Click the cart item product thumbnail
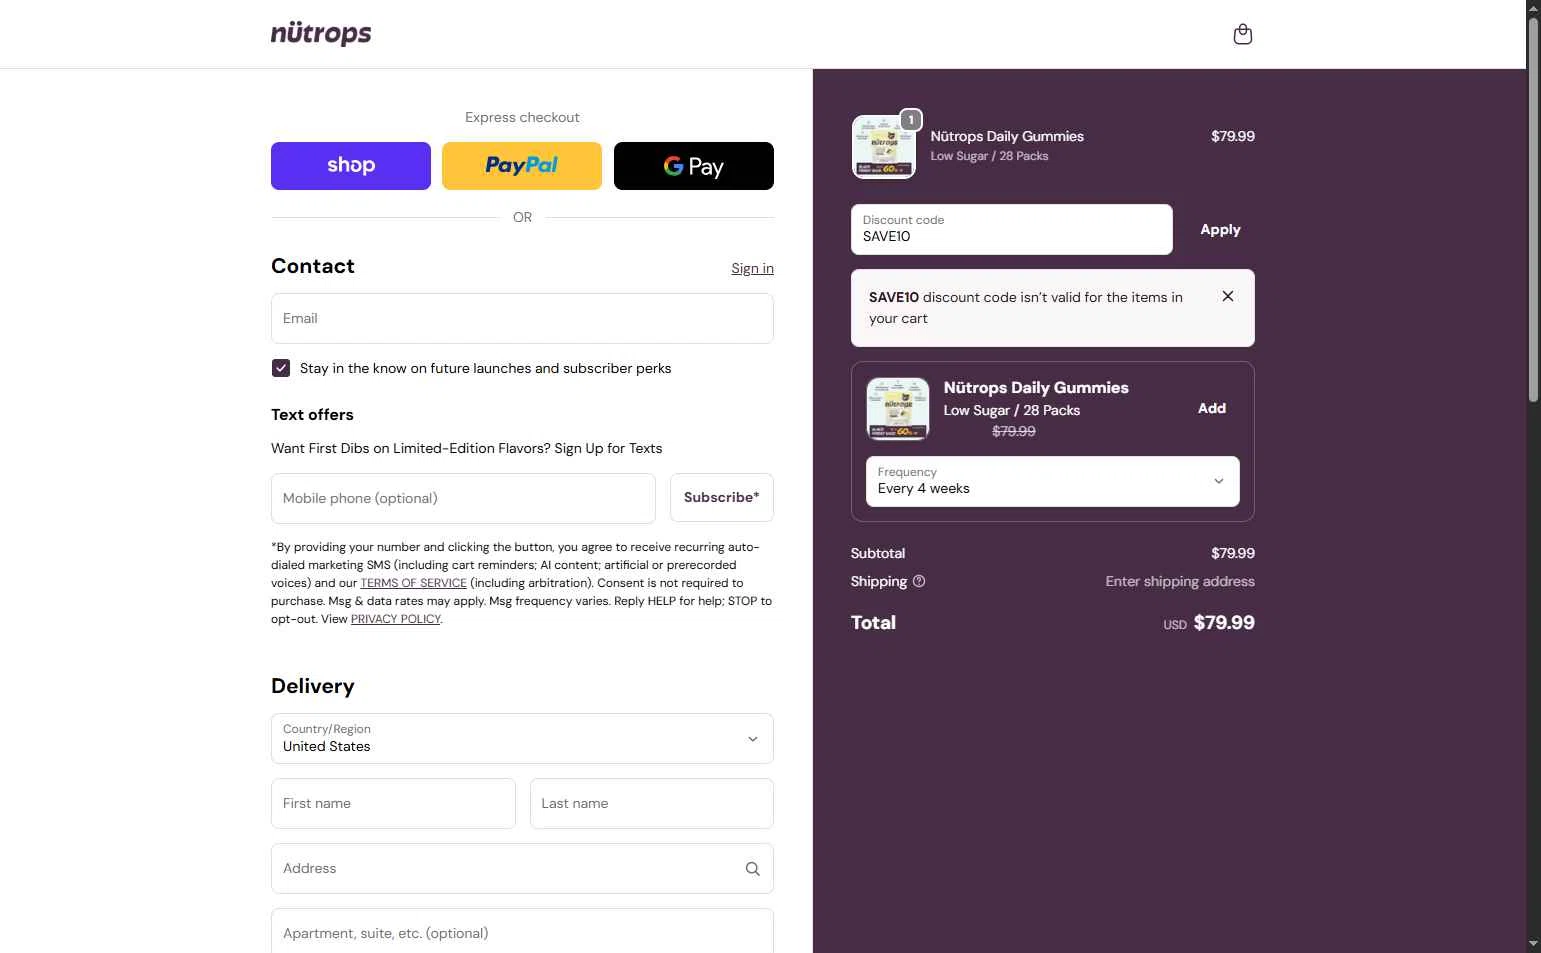 pyautogui.click(x=883, y=147)
